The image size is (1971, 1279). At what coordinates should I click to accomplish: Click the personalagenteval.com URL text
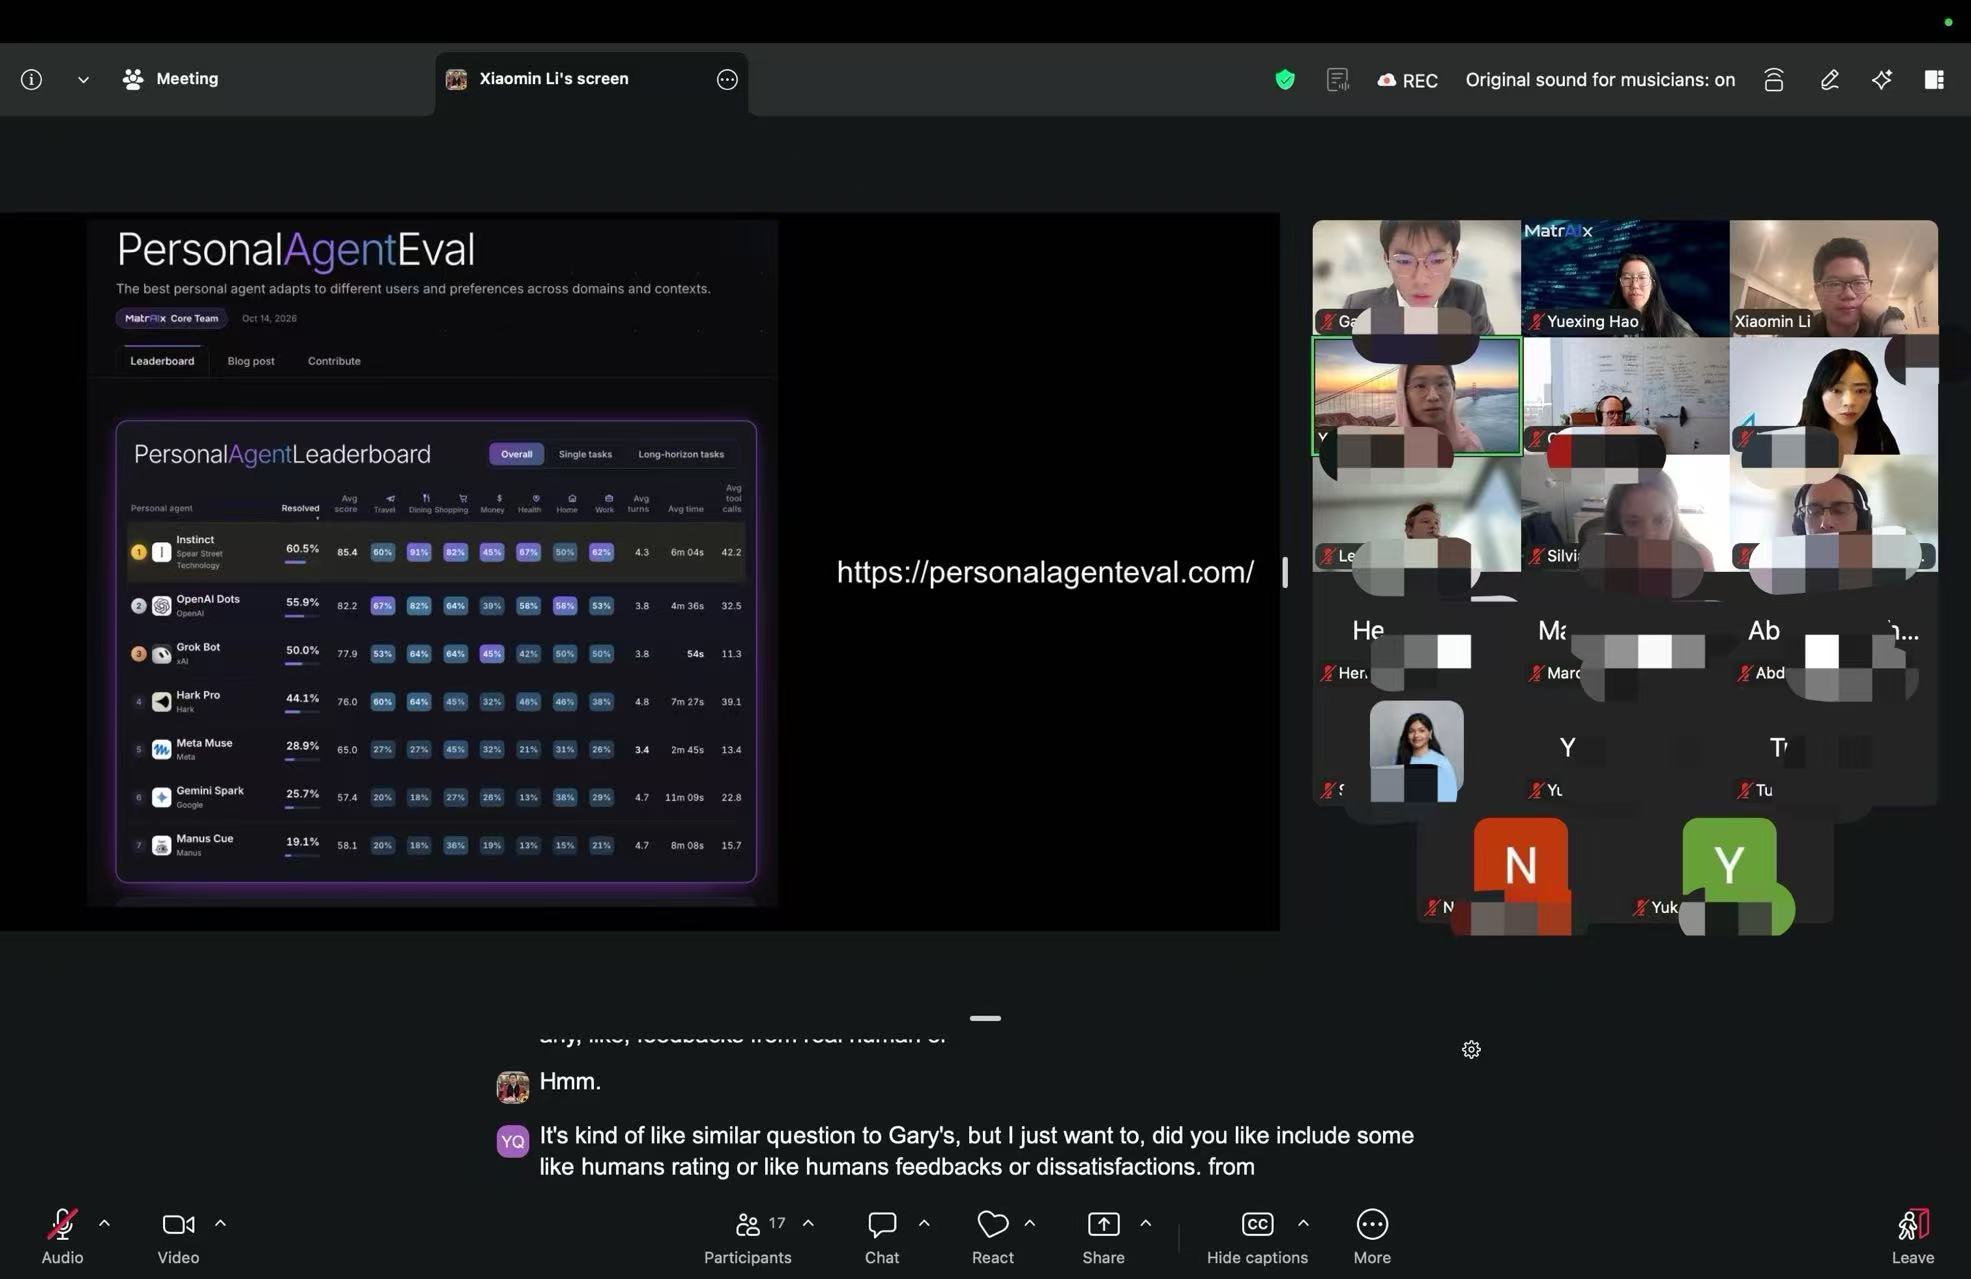tap(1045, 572)
